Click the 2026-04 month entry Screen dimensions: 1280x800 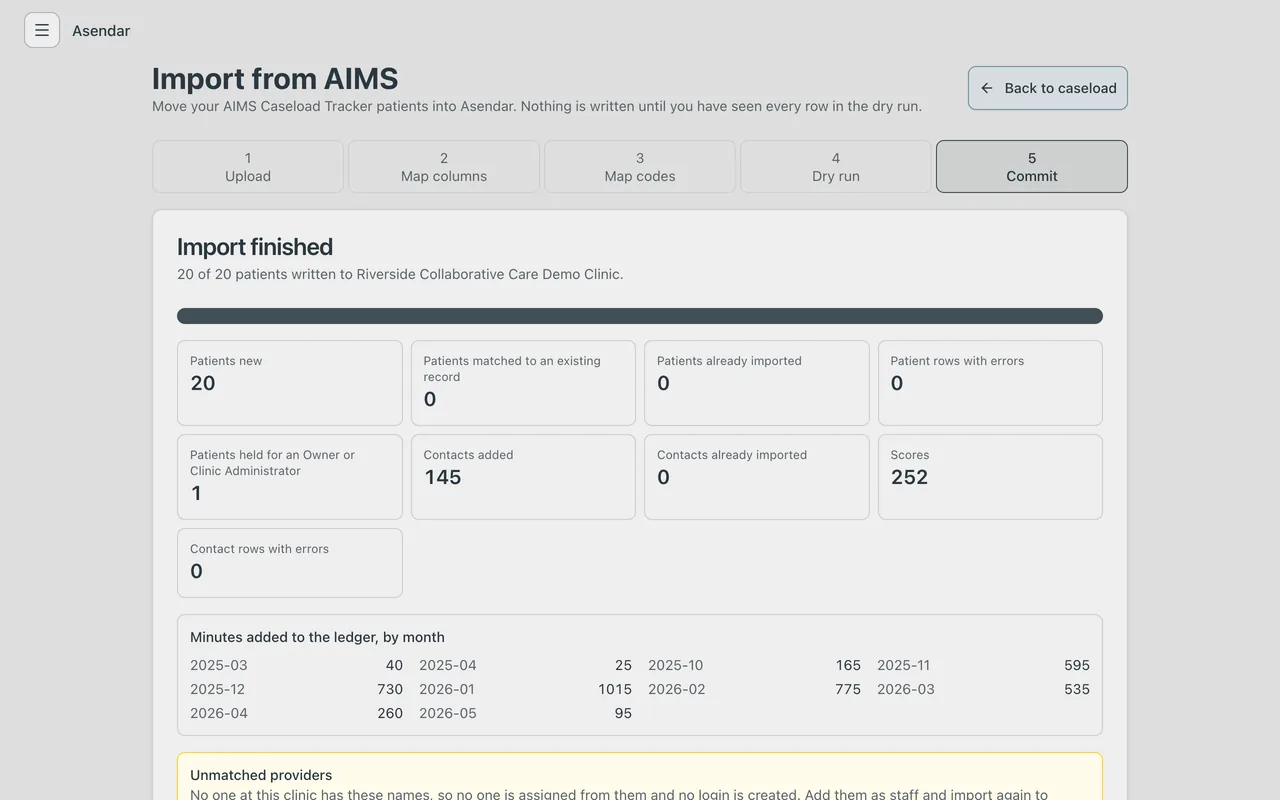click(296, 713)
